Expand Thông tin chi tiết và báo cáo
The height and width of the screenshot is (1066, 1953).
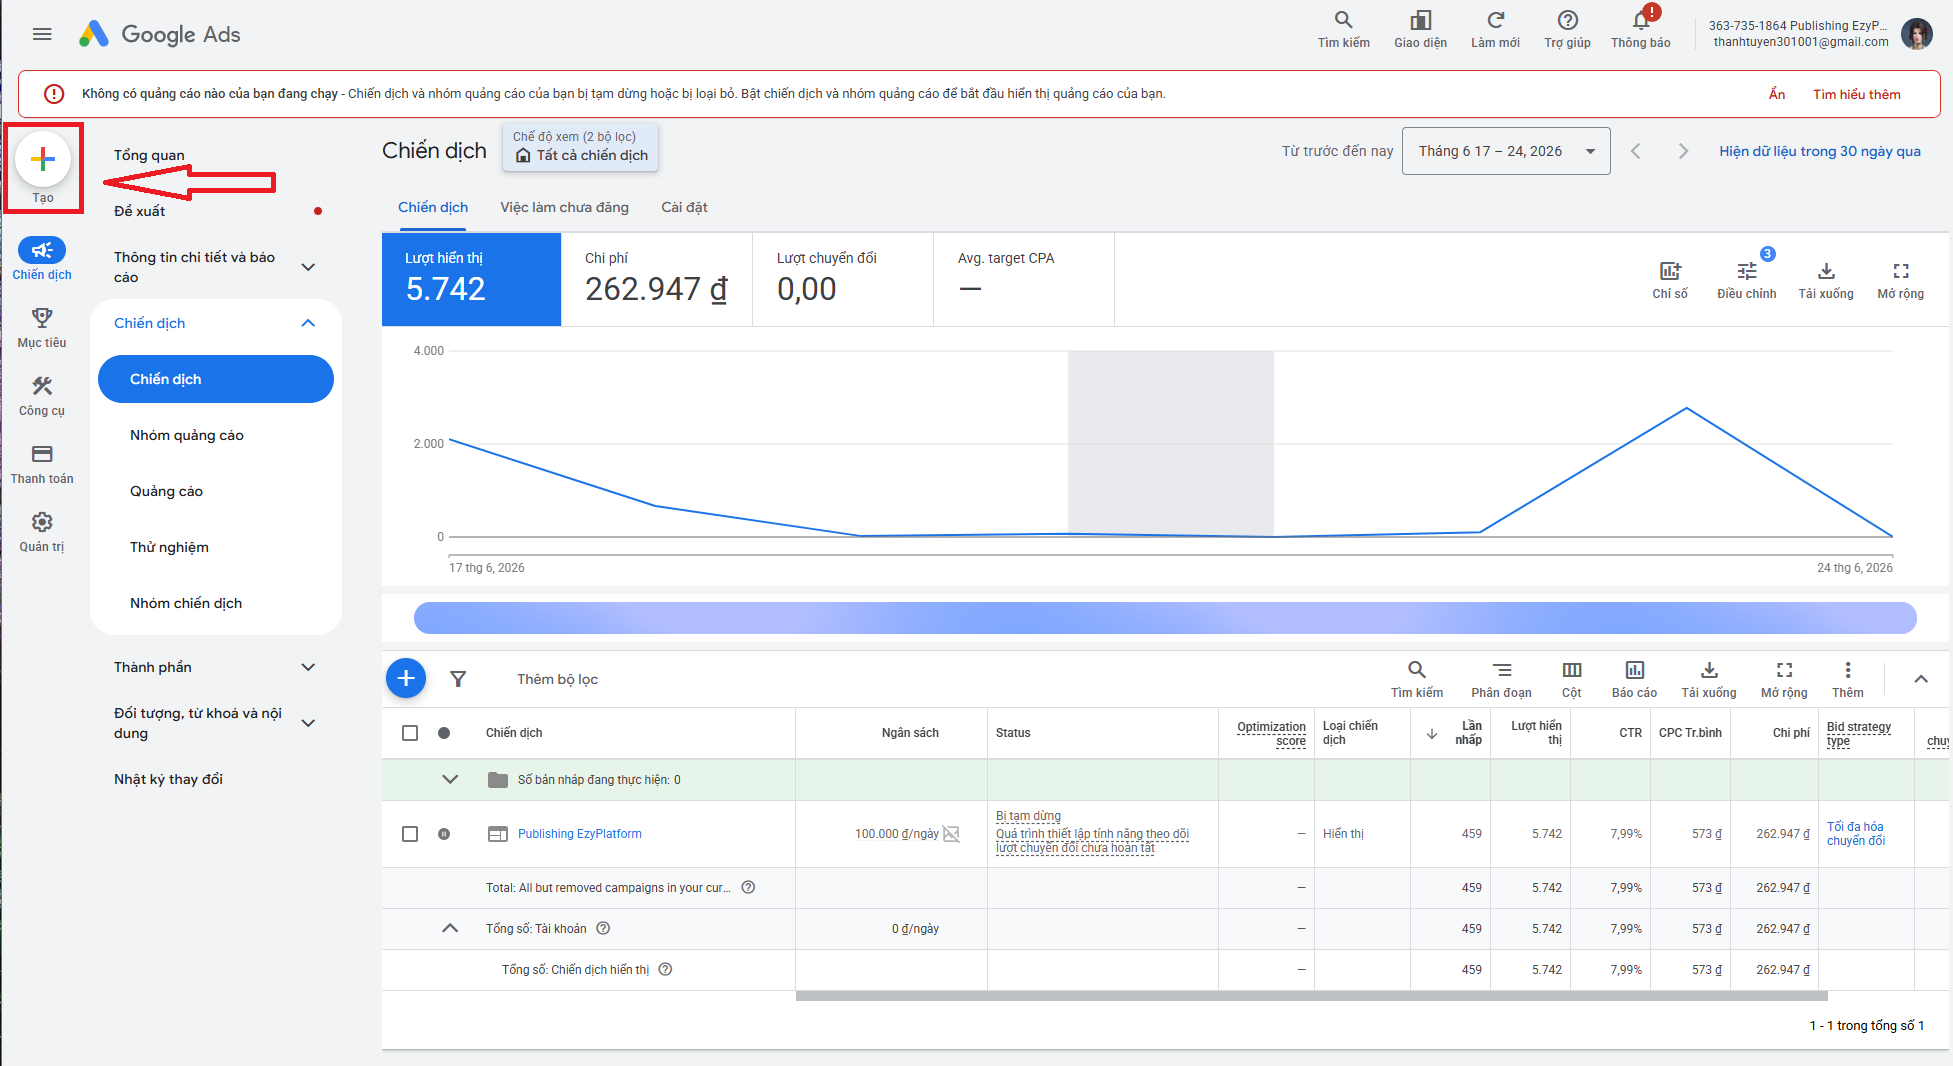(x=308, y=267)
